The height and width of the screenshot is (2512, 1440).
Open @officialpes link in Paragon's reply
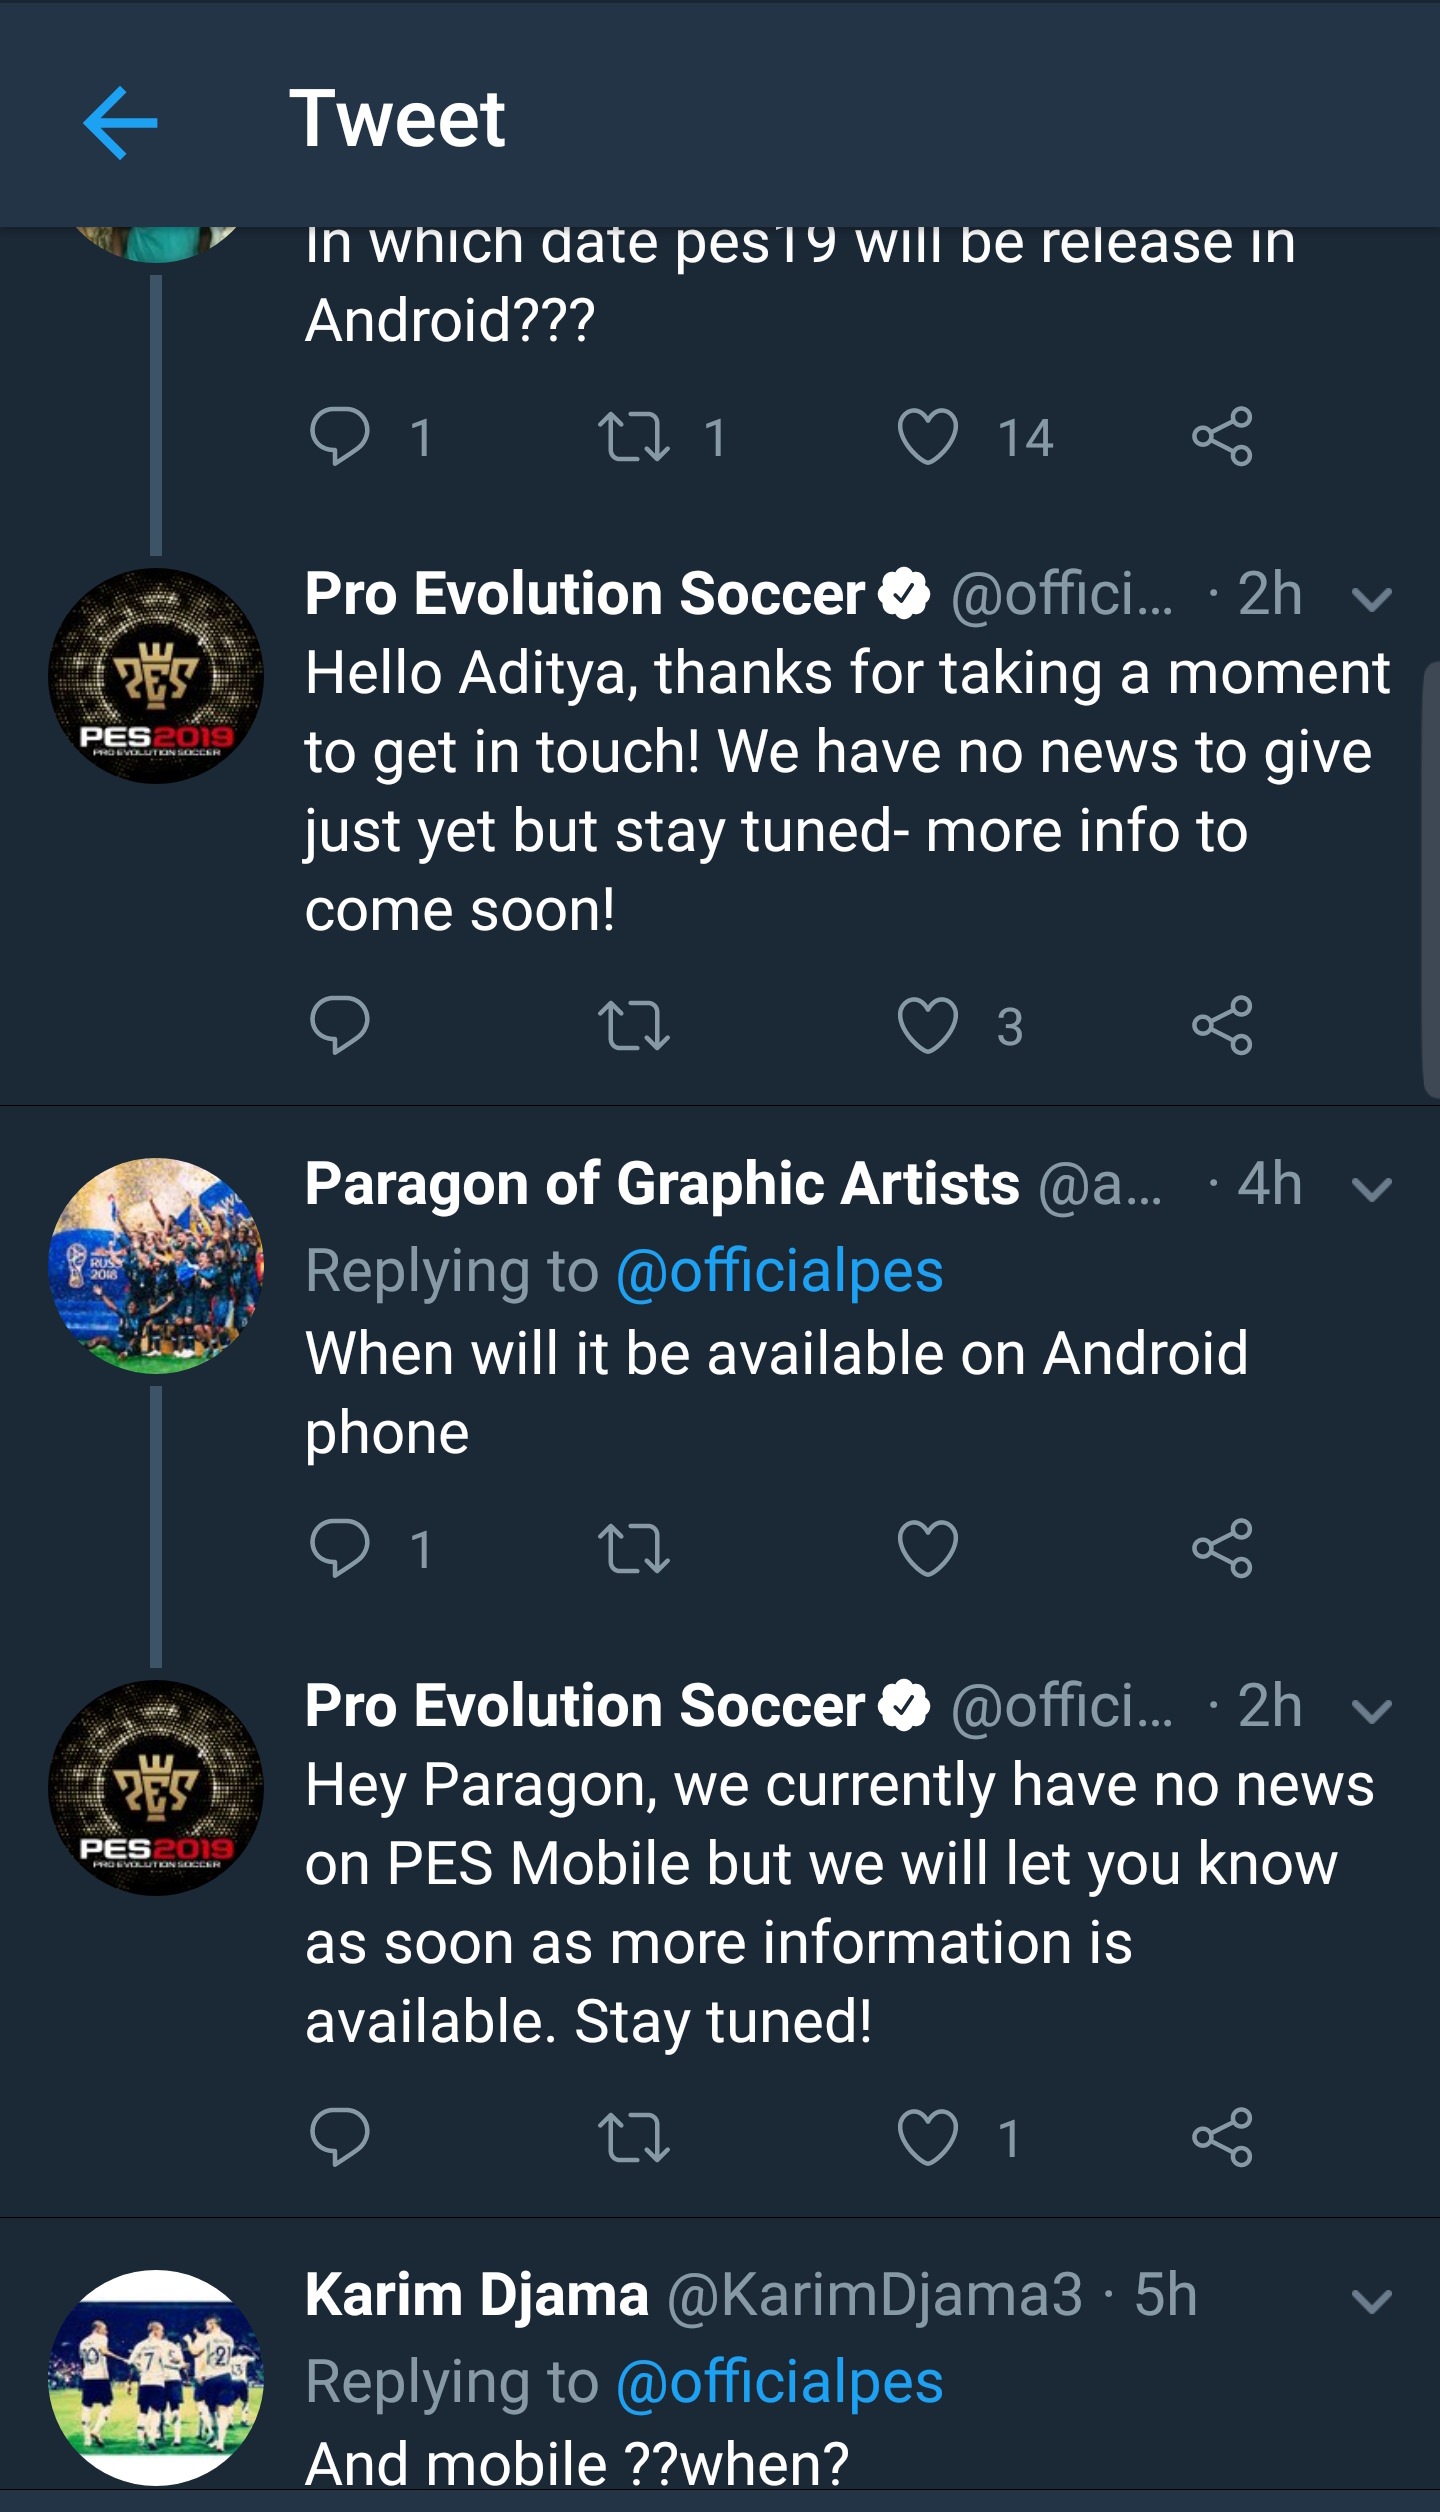pos(780,1271)
